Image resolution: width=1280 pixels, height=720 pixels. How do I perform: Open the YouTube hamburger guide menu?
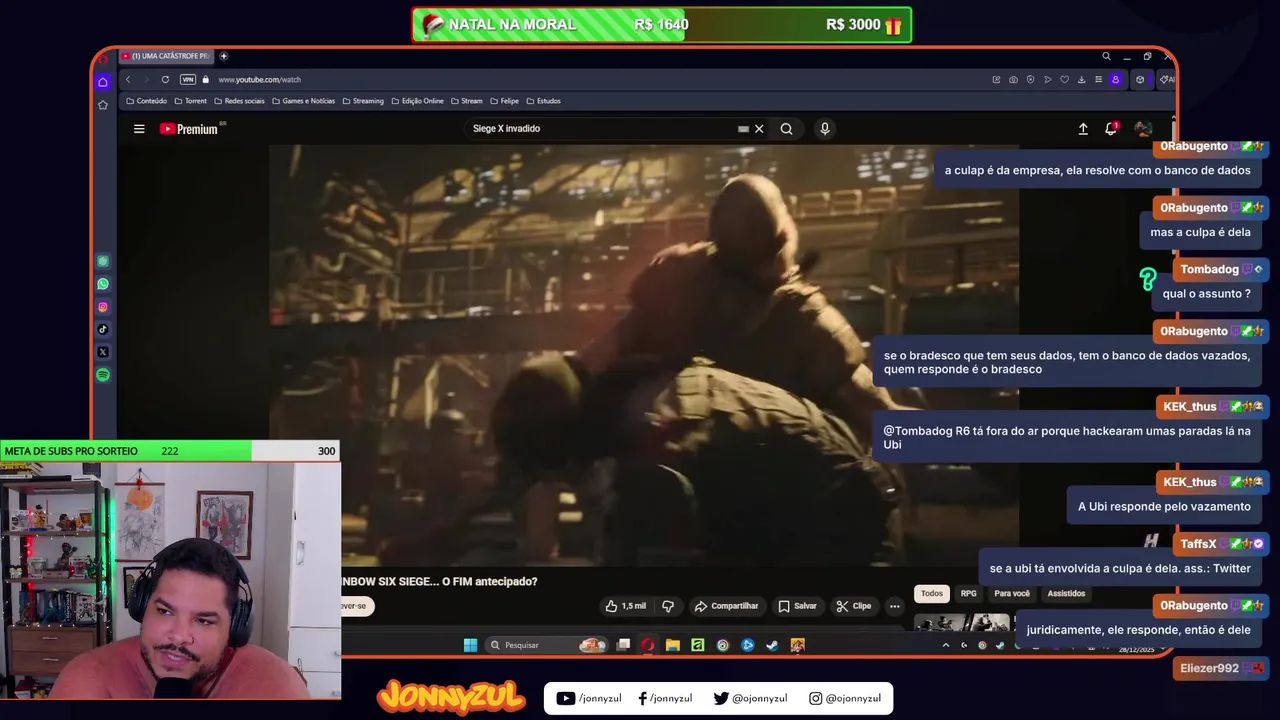(139, 129)
